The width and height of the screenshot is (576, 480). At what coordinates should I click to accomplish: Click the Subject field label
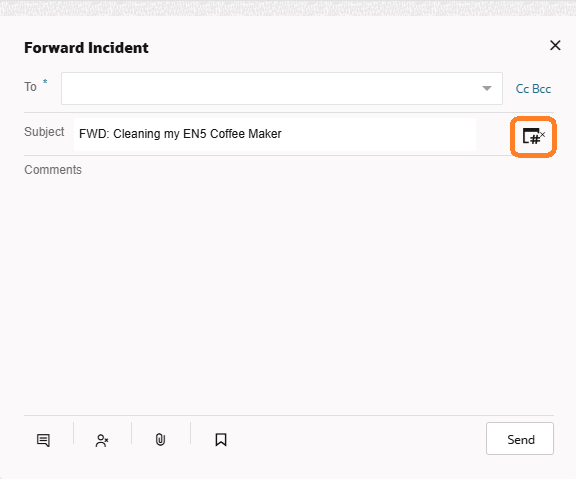pyautogui.click(x=44, y=132)
